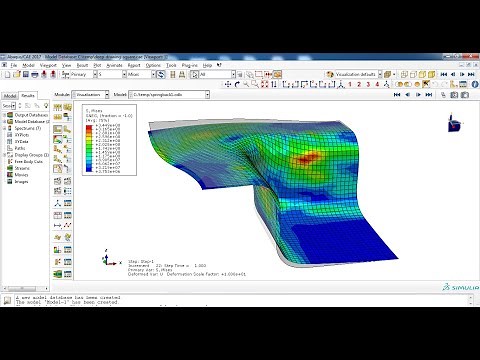Expand the Spectrums tree node
This screenshot has width=480, height=360.
click(x=4, y=128)
